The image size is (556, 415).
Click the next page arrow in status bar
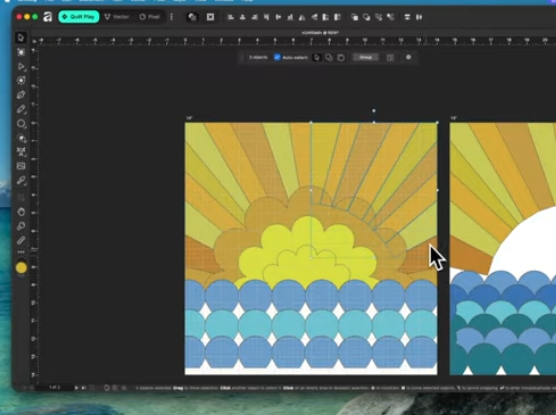(76, 388)
